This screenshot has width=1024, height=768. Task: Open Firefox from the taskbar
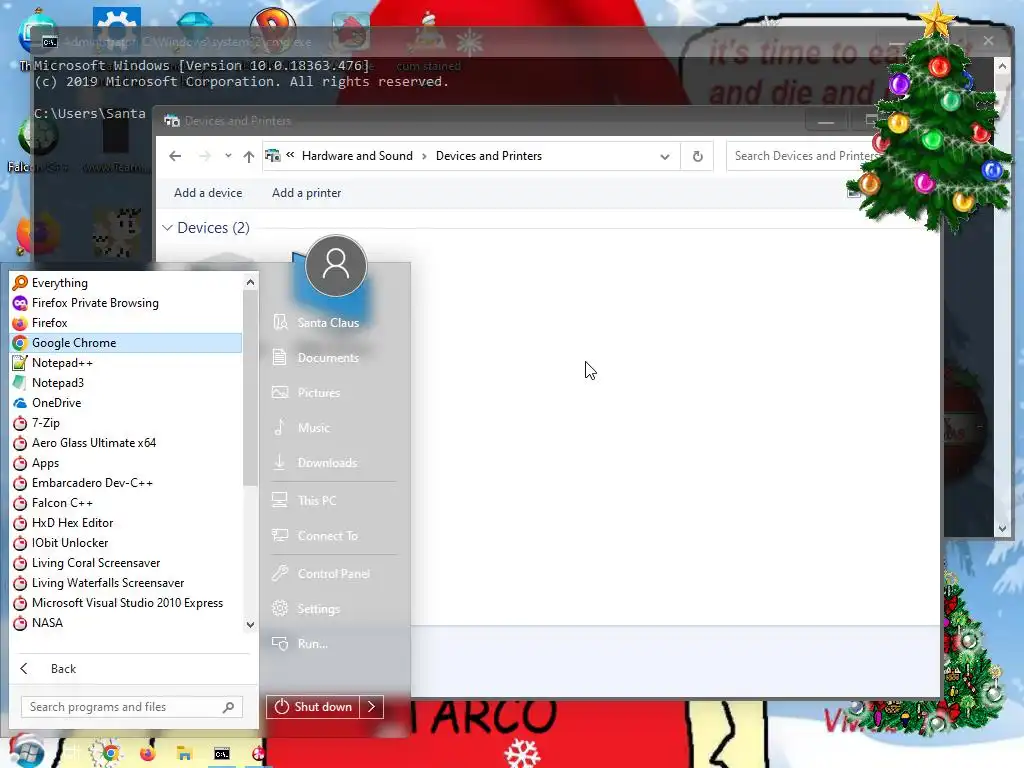(x=148, y=754)
